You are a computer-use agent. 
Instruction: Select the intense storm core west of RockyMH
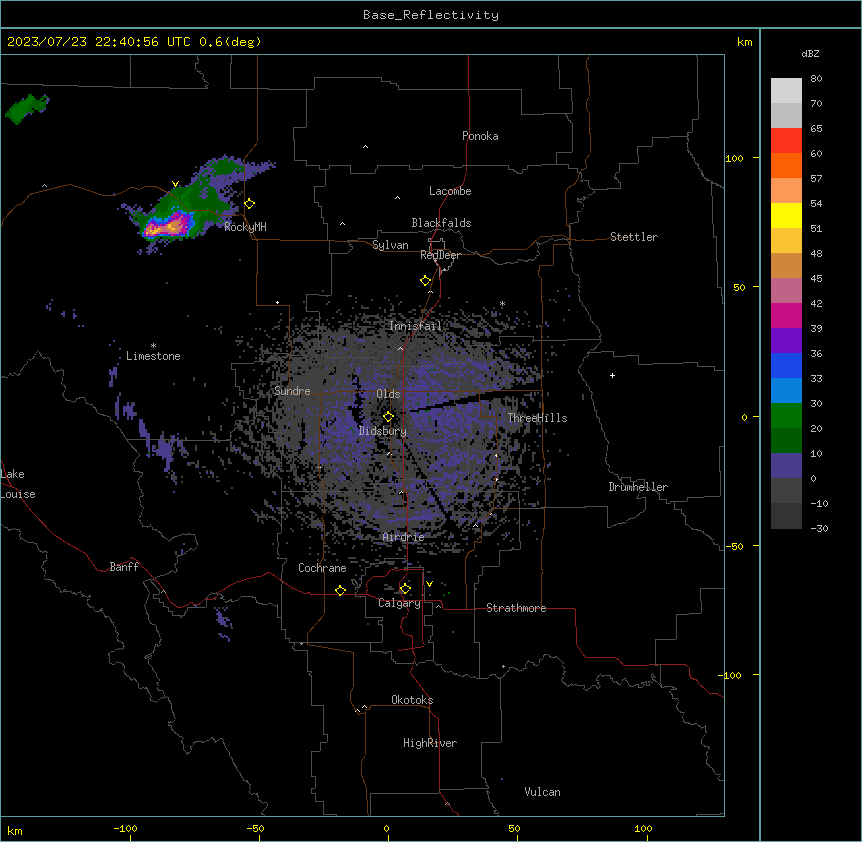tap(168, 225)
